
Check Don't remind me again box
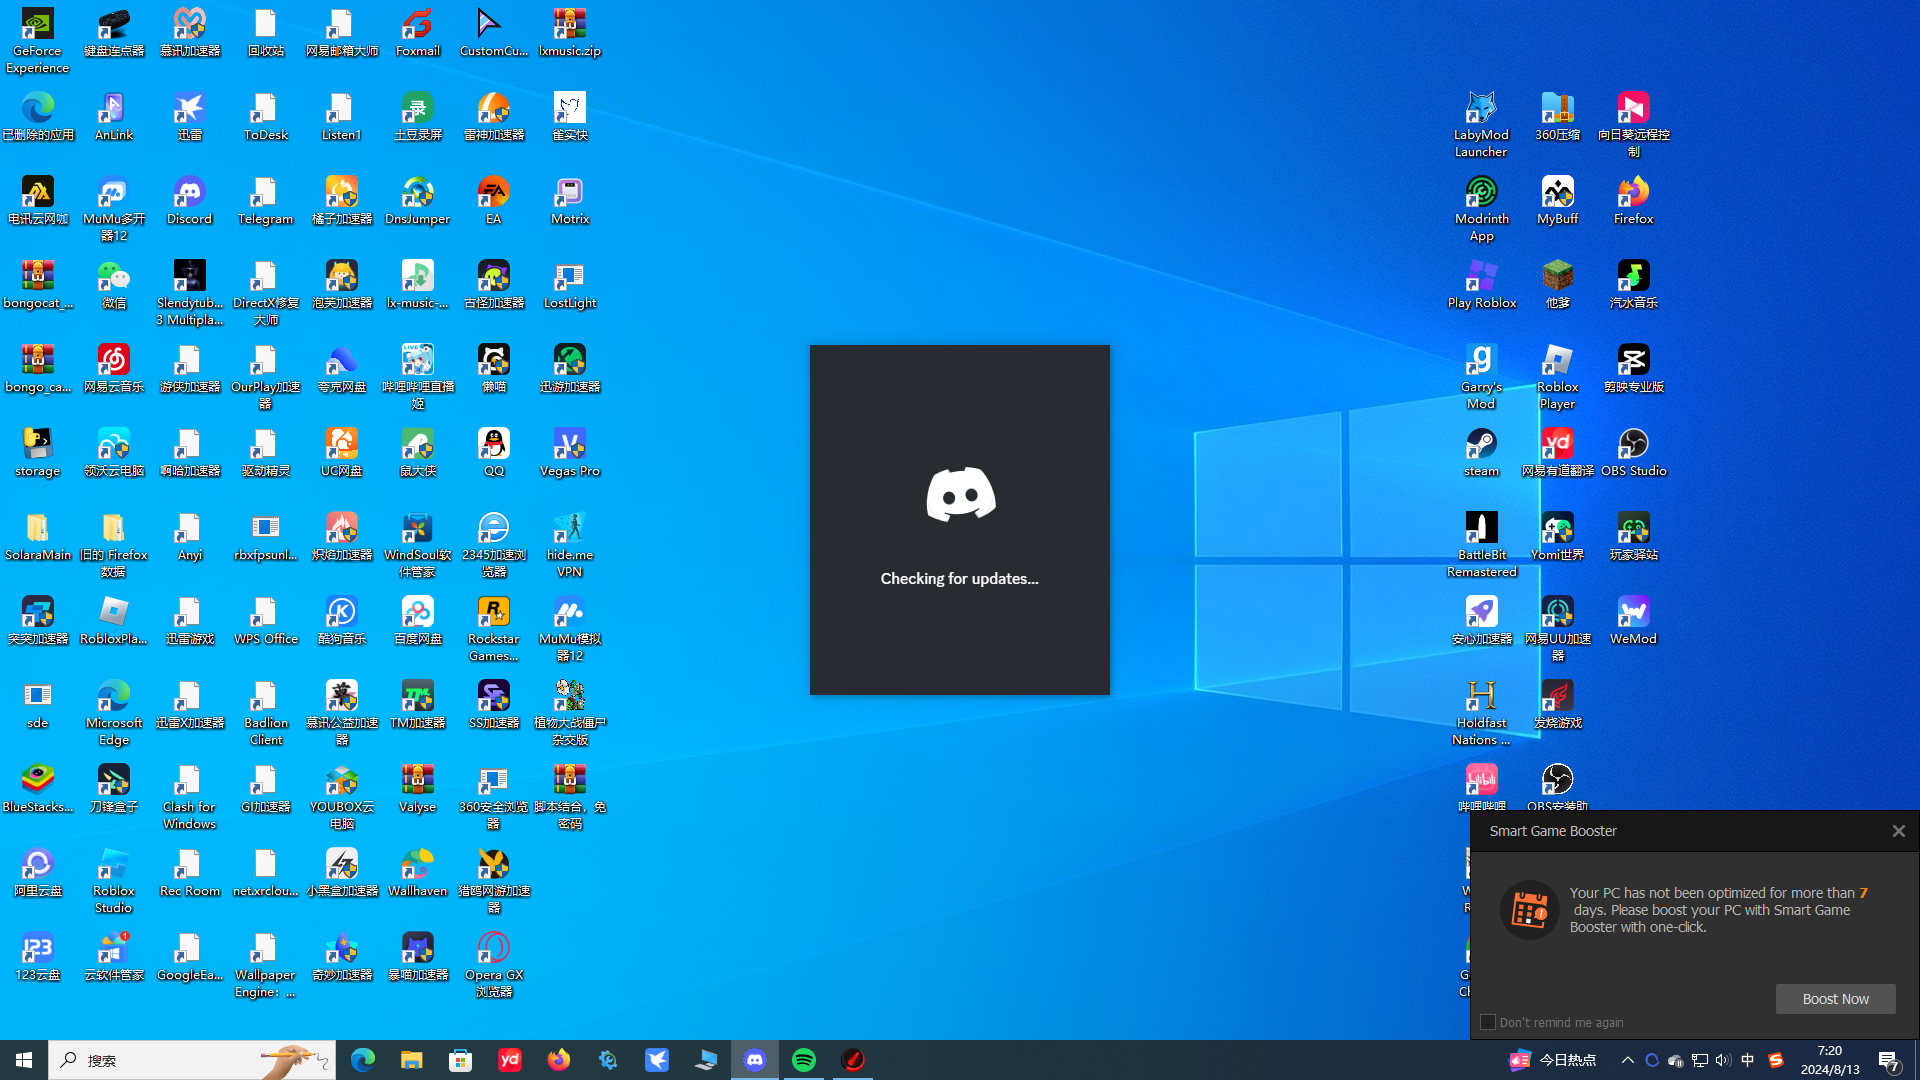(x=1488, y=1022)
